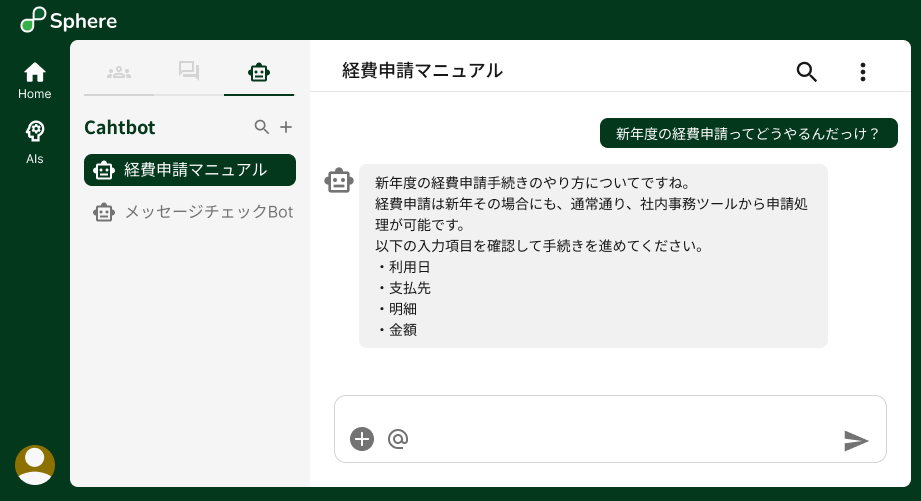Go to Home in sidebar
Image resolution: width=921 pixels, height=501 pixels.
35,80
